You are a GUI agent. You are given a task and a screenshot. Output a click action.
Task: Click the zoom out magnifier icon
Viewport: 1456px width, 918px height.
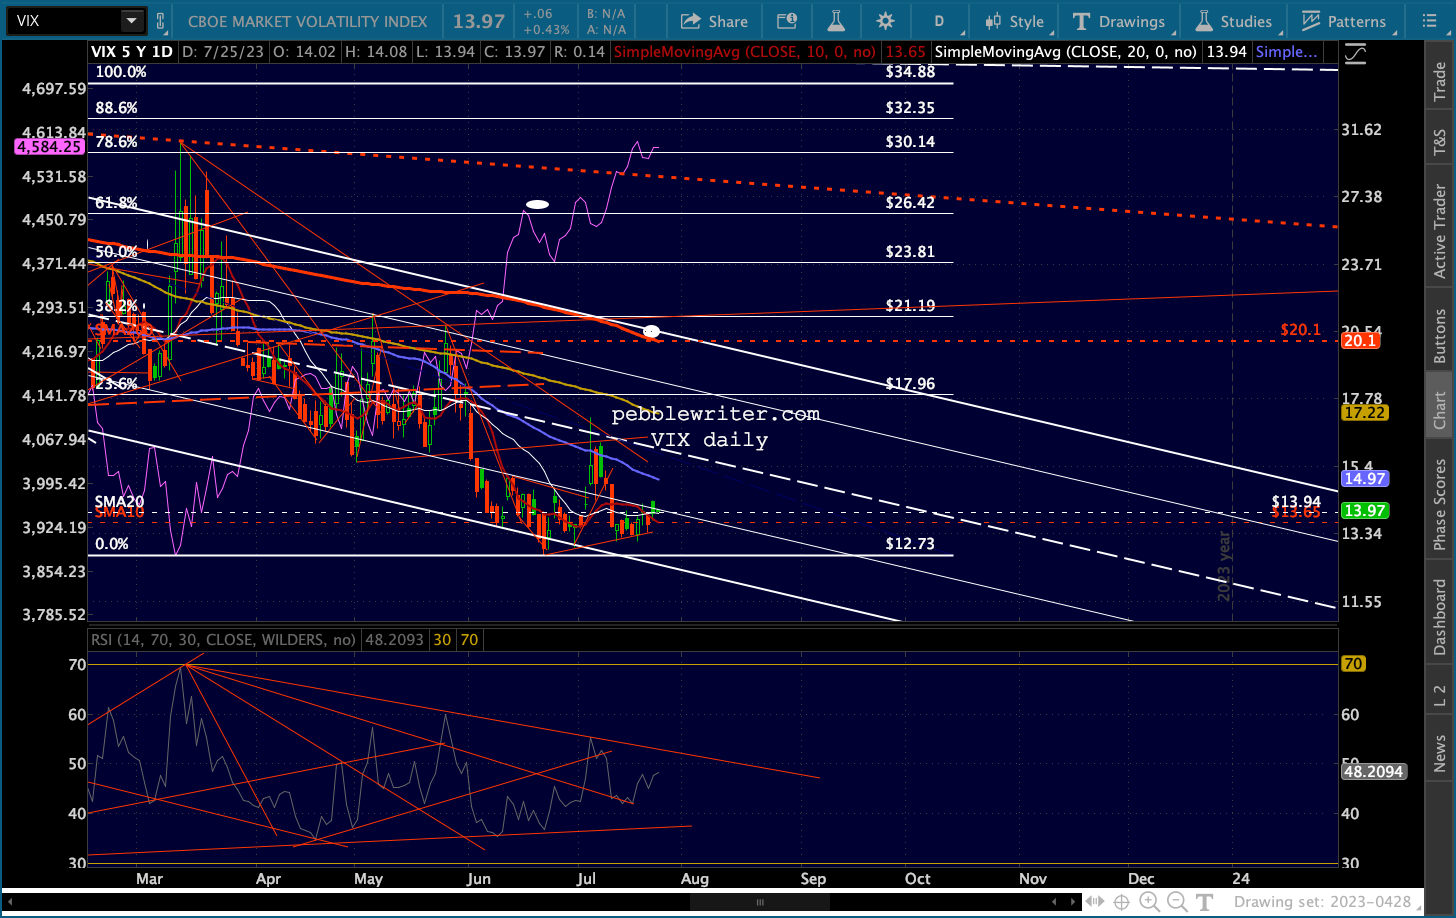[x=1177, y=902]
